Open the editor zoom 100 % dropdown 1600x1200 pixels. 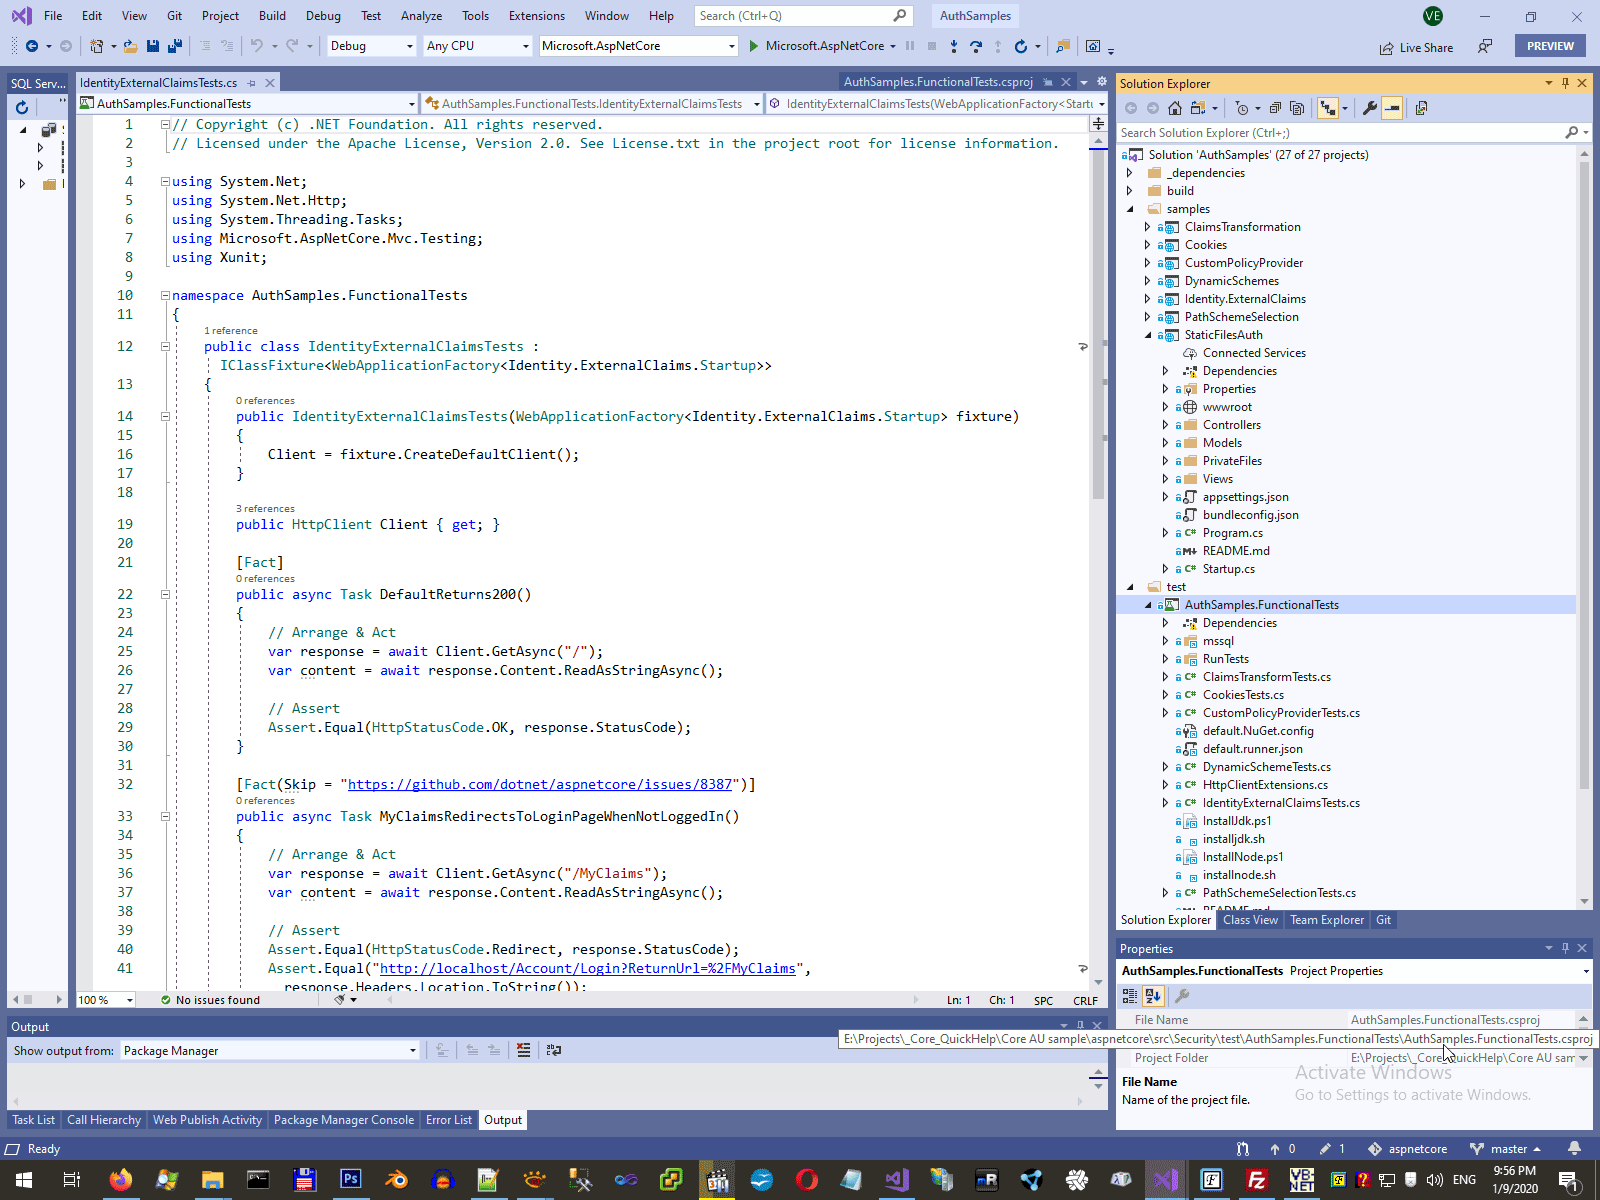106,1000
